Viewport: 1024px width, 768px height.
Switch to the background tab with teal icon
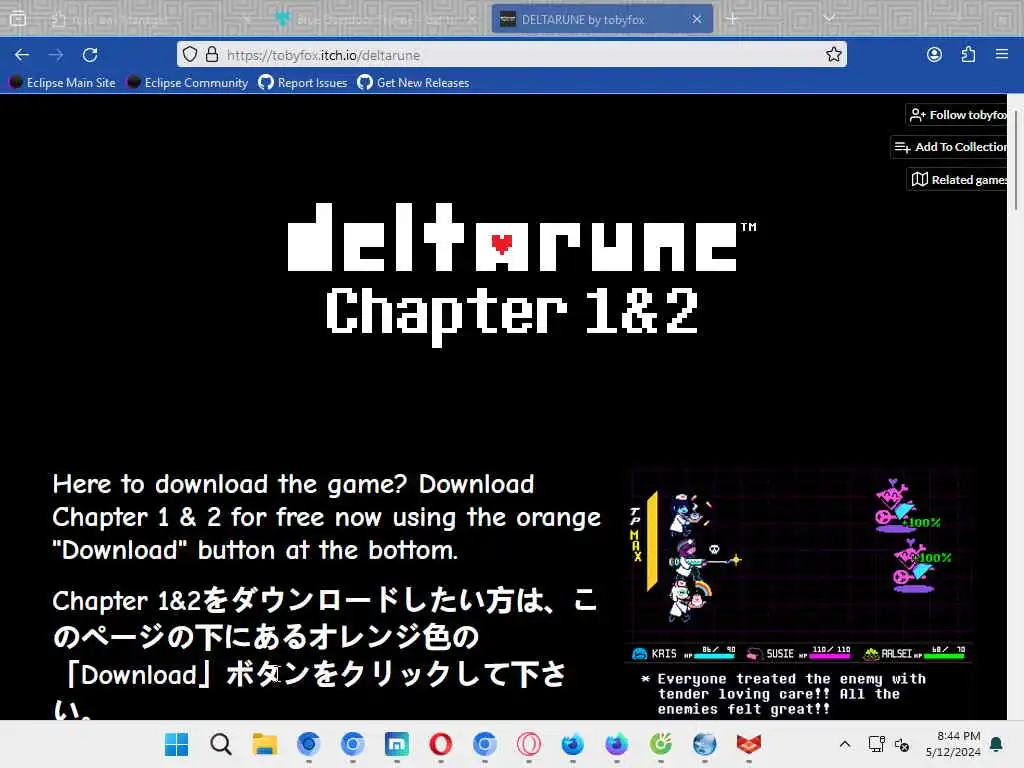coord(376,19)
